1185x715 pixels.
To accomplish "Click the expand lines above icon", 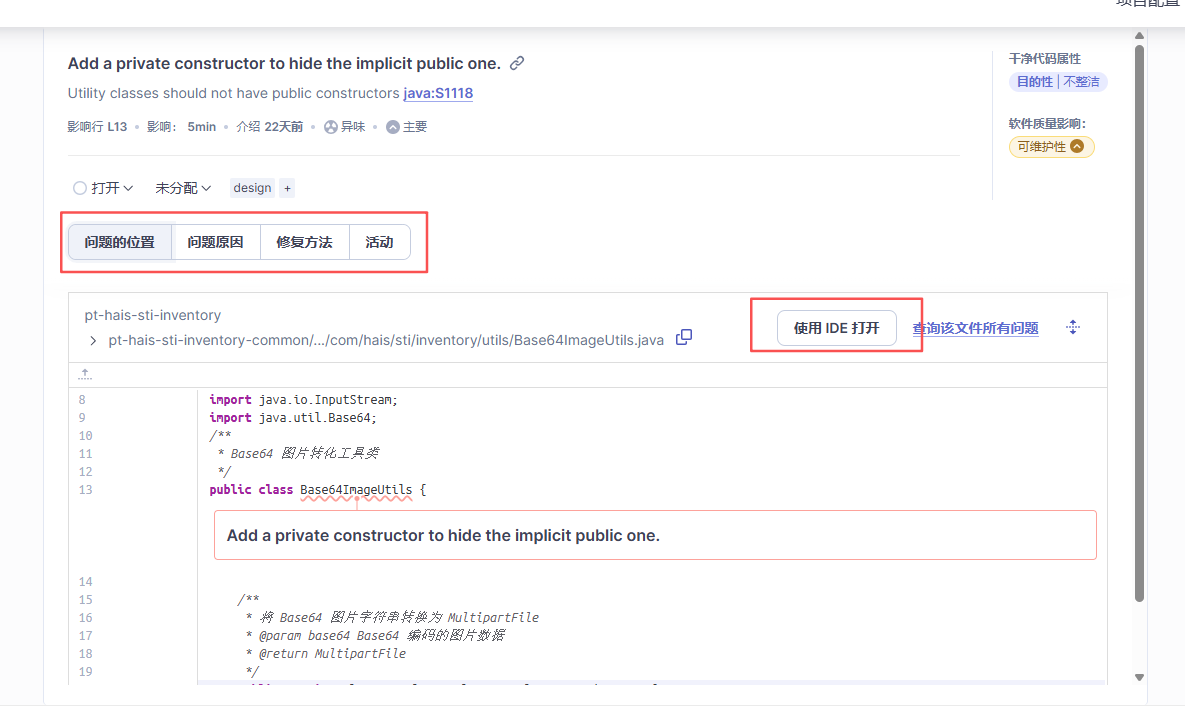I will [85, 374].
